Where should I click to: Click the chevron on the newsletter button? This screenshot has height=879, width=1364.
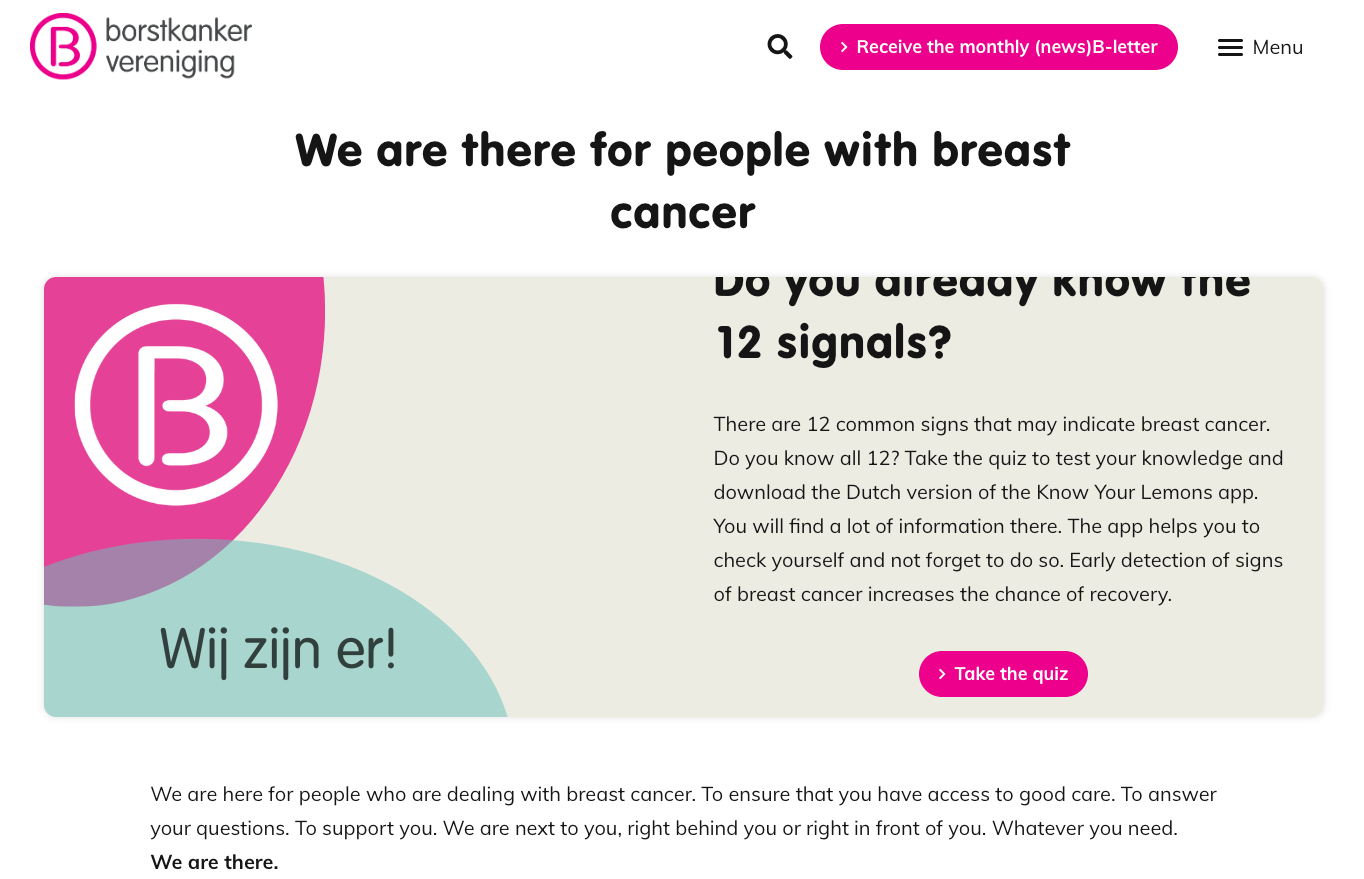(x=844, y=47)
